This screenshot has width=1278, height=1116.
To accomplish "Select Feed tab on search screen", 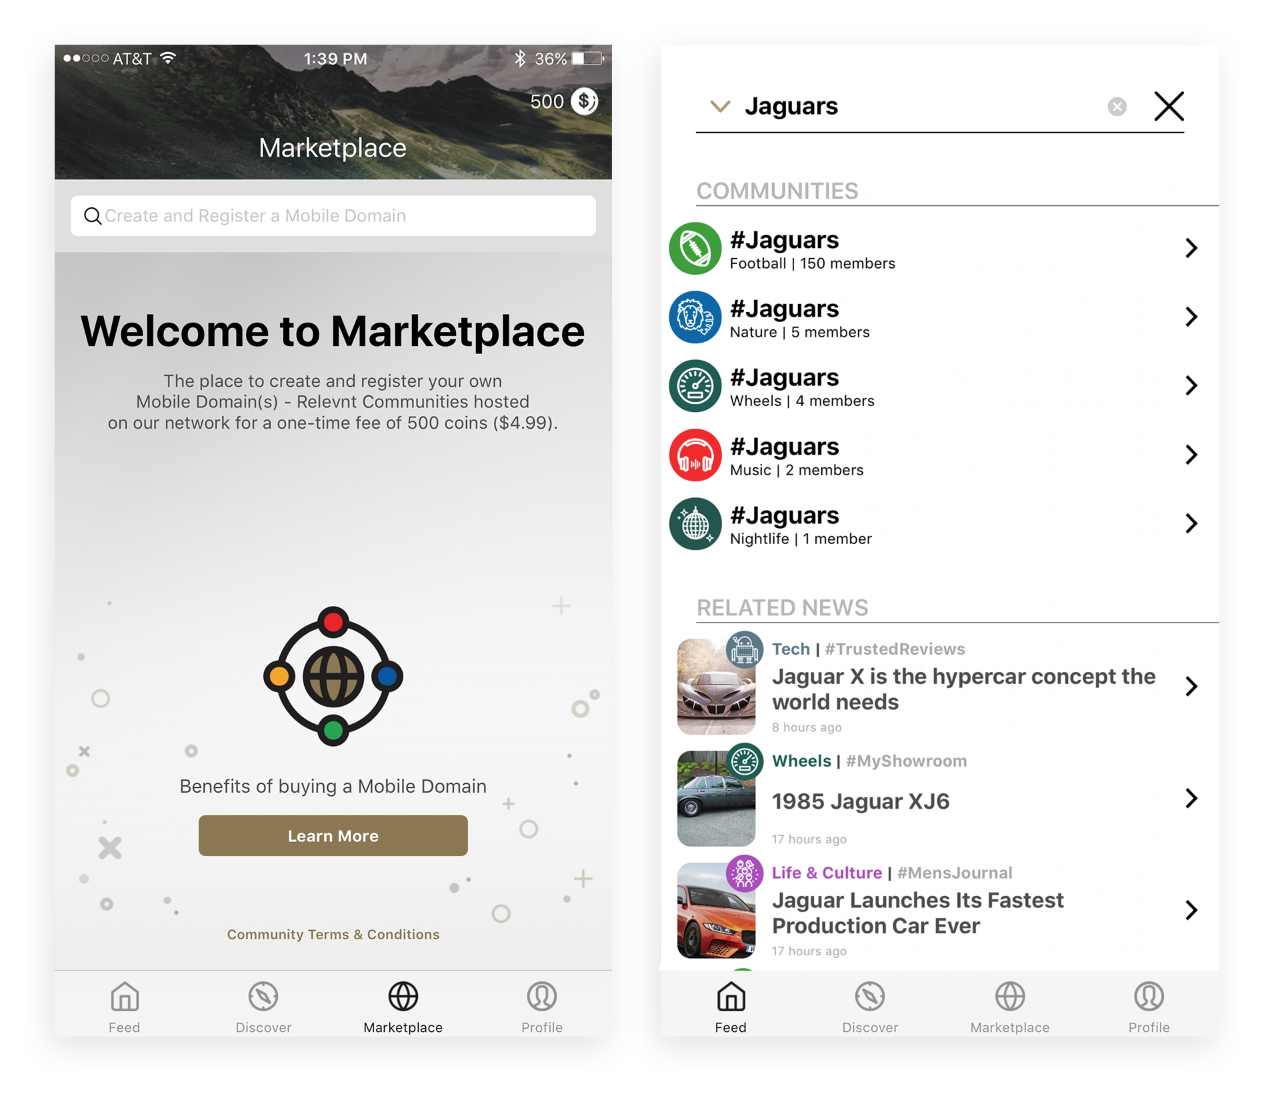I will click(730, 1007).
